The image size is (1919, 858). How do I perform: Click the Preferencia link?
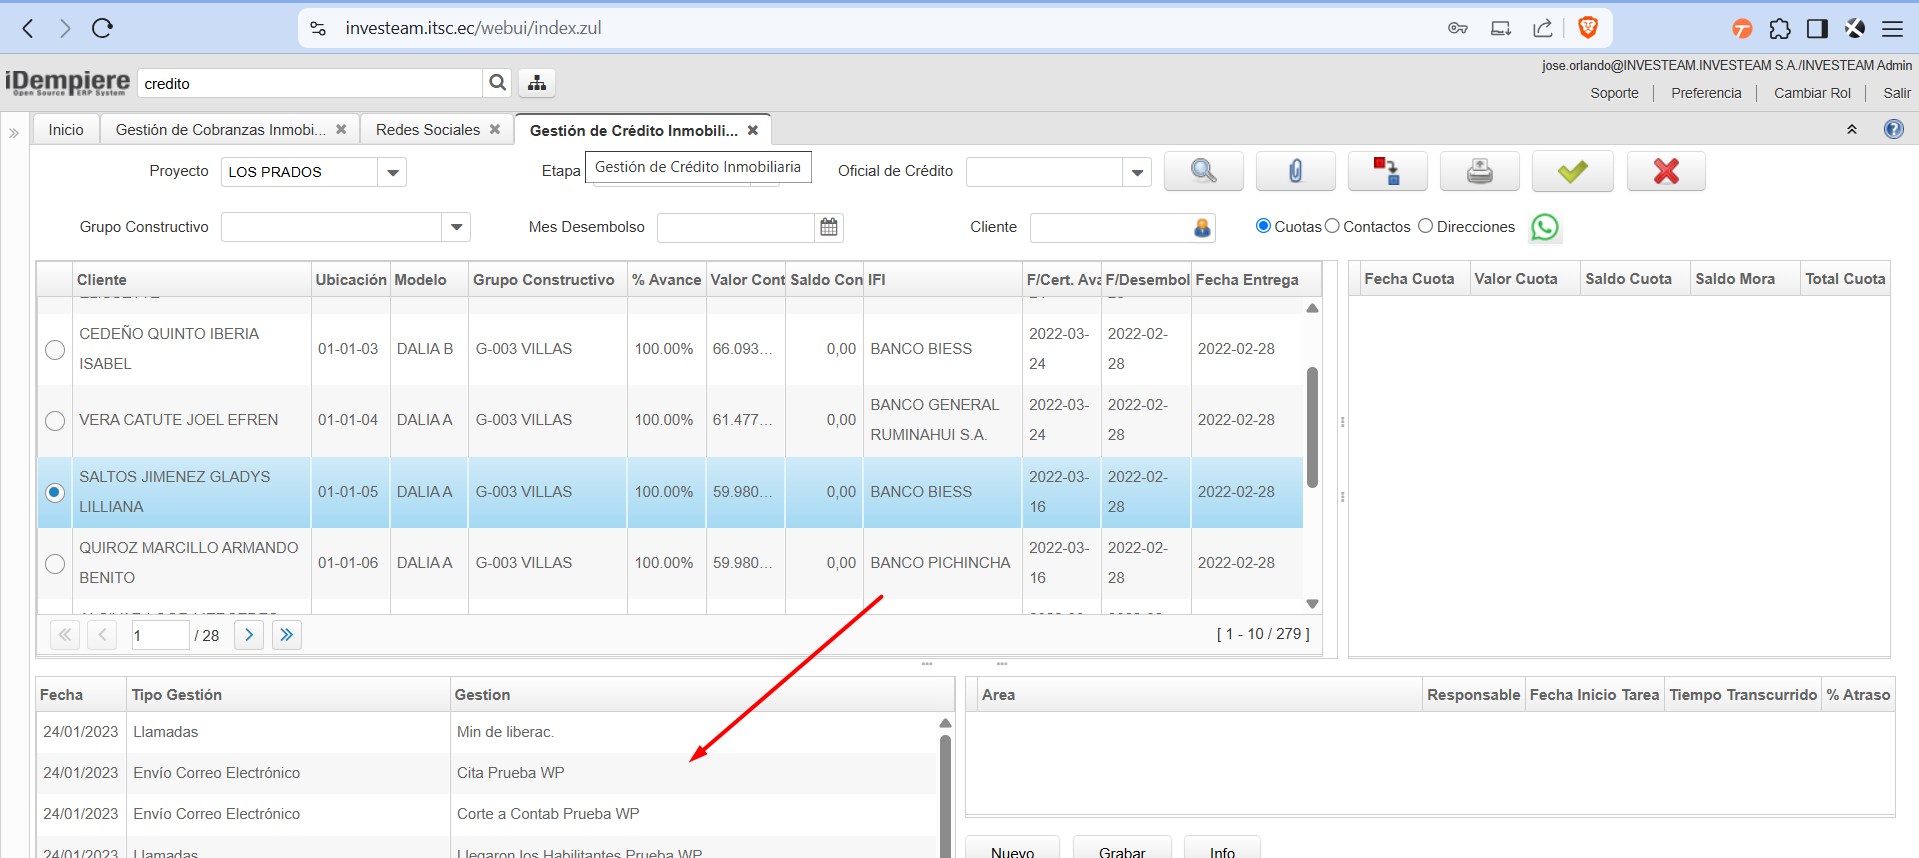coord(1705,93)
